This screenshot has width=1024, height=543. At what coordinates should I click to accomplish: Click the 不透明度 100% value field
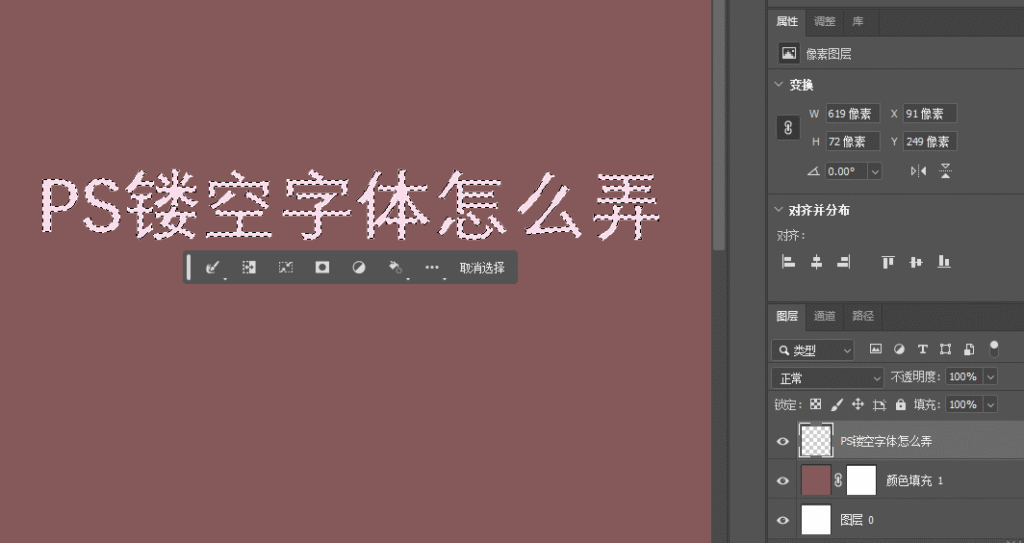(x=964, y=377)
